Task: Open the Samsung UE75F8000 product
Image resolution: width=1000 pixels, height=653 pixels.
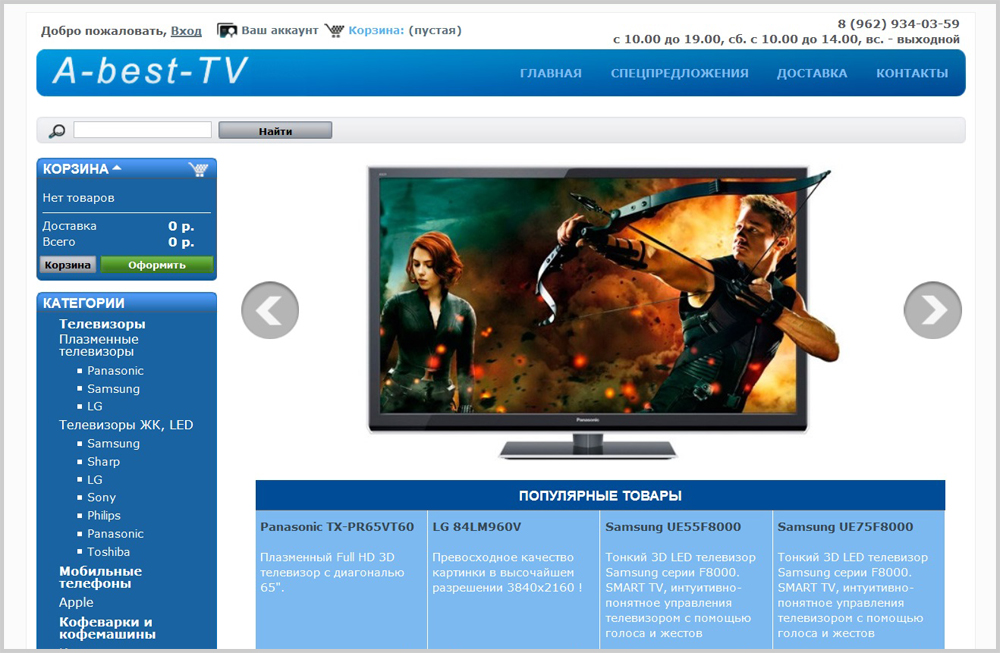Action: tap(845, 527)
